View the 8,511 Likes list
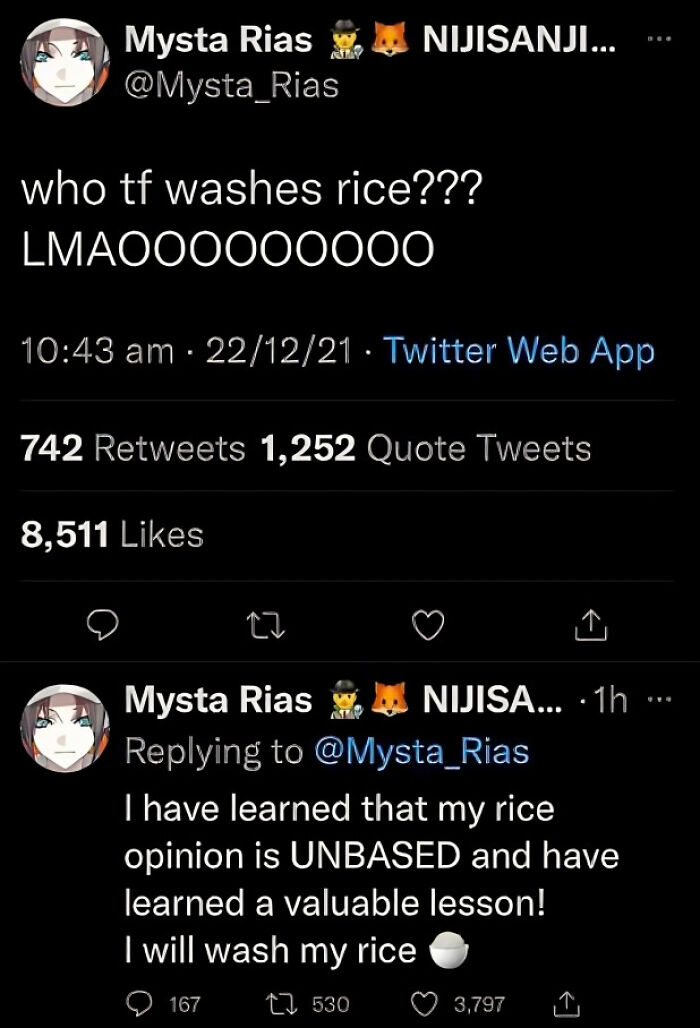 pyautogui.click(x=100, y=534)
